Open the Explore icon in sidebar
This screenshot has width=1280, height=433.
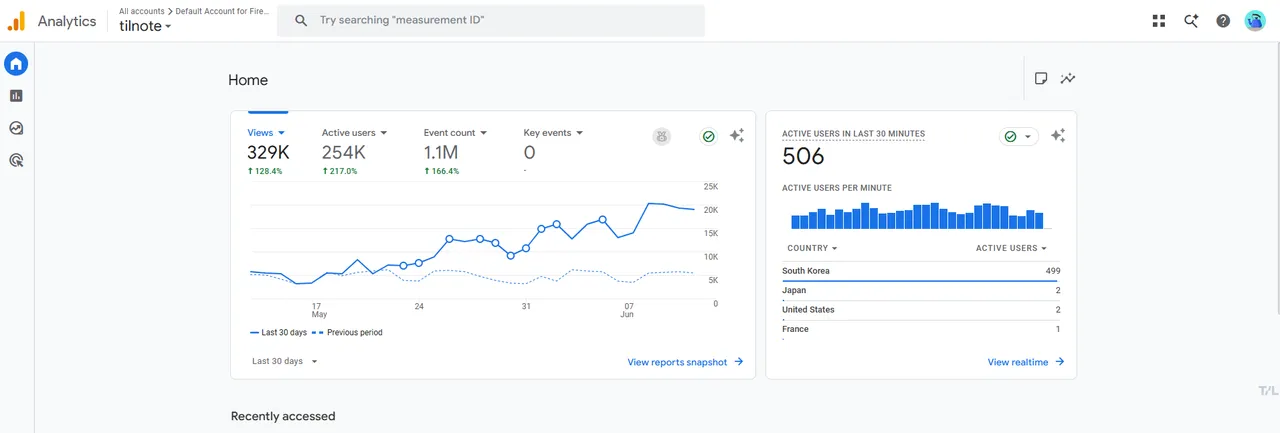(x=16, y=128)
